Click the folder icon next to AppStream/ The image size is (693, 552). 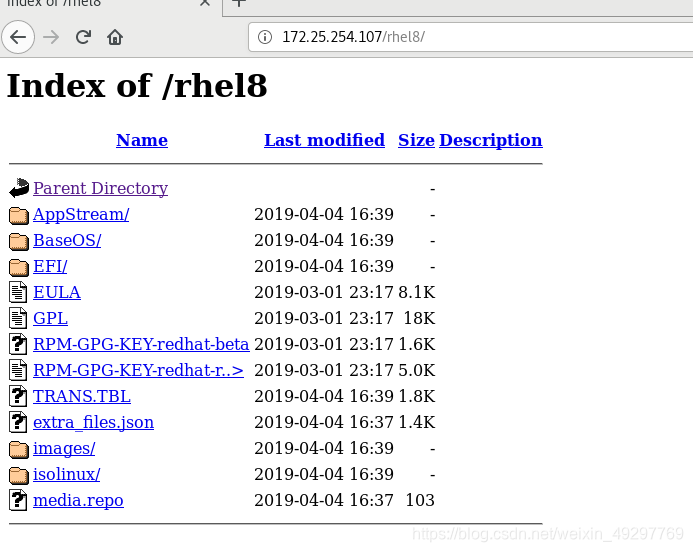pos(19,215)
